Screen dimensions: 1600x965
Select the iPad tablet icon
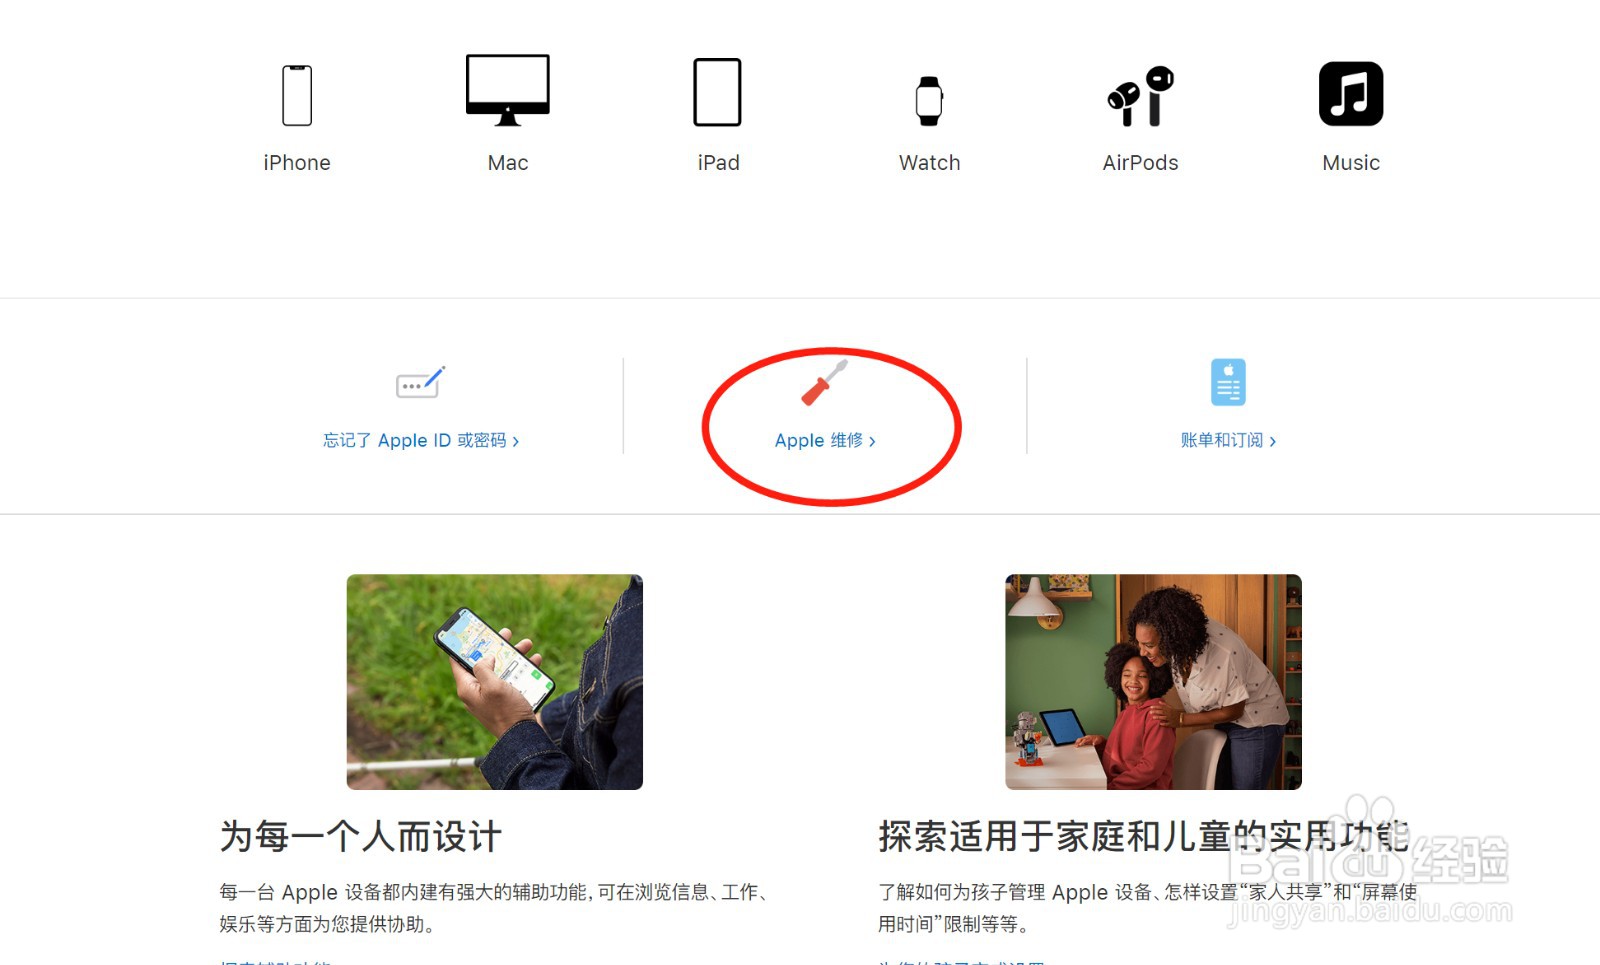click(718, 92)
